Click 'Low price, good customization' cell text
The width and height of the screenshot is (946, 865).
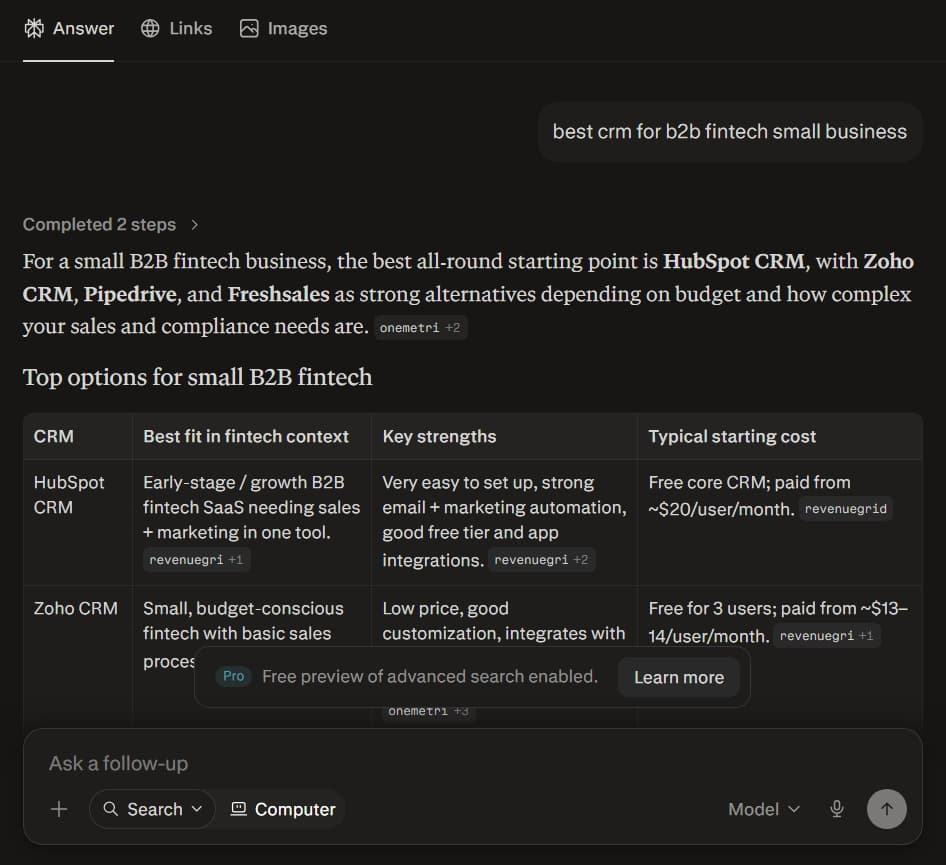pos(445,620)
